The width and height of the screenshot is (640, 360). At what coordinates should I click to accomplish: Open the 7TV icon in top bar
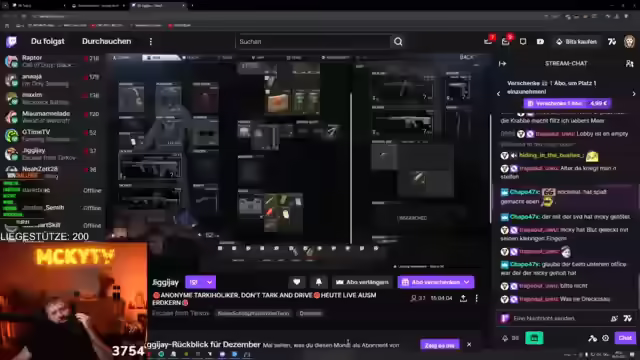click(x=611, y=42)
